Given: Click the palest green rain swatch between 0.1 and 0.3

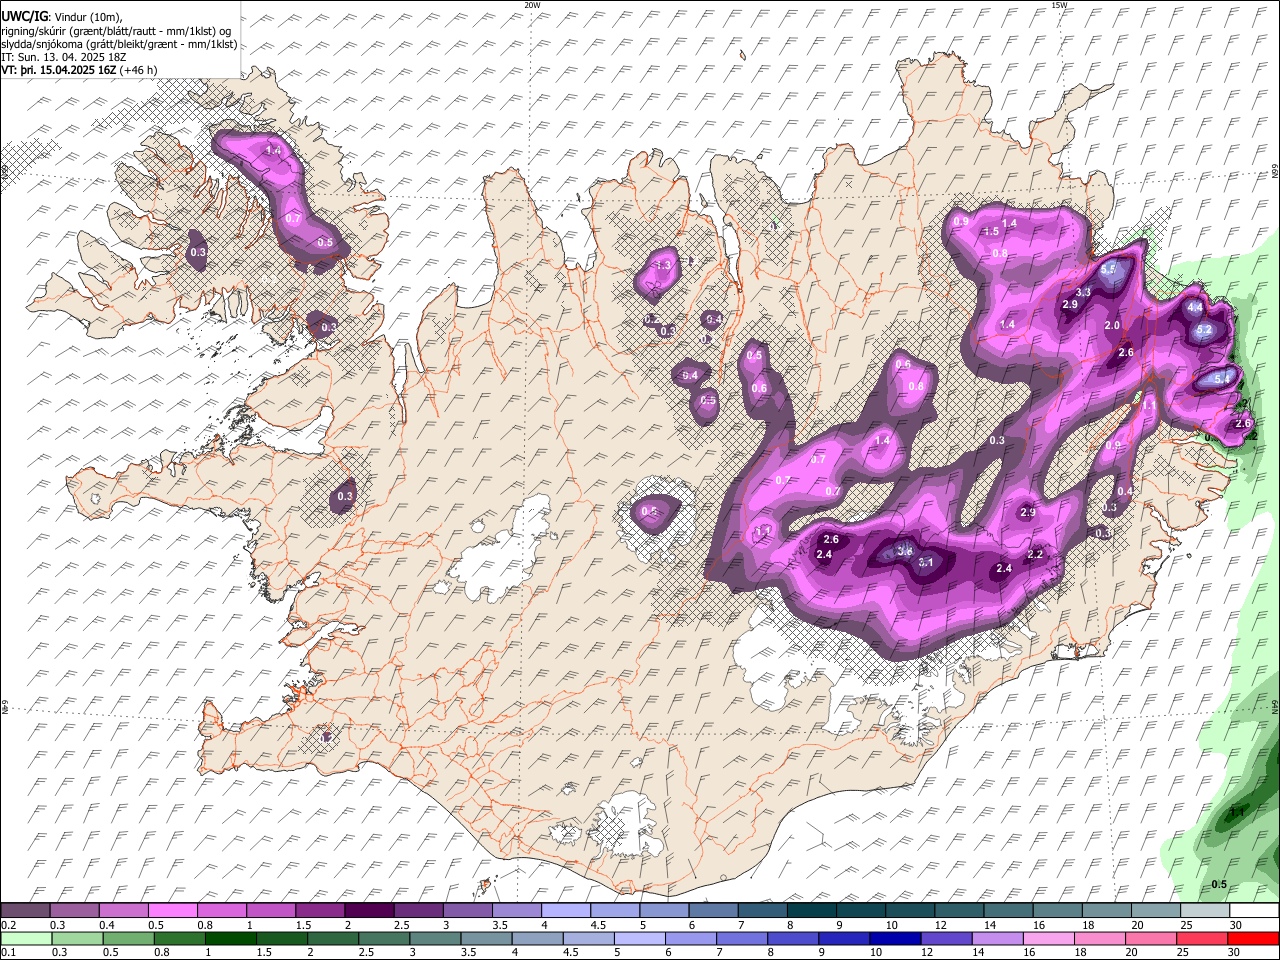Looking at the screenshot, I should click(x=26, y=939).
